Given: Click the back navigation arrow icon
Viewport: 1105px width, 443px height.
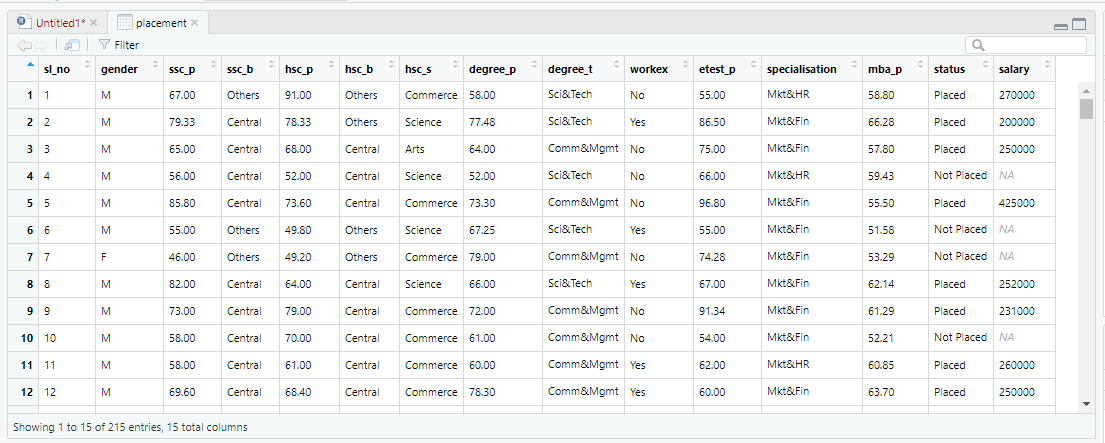Looking at the screenshot, I should 24,45.
